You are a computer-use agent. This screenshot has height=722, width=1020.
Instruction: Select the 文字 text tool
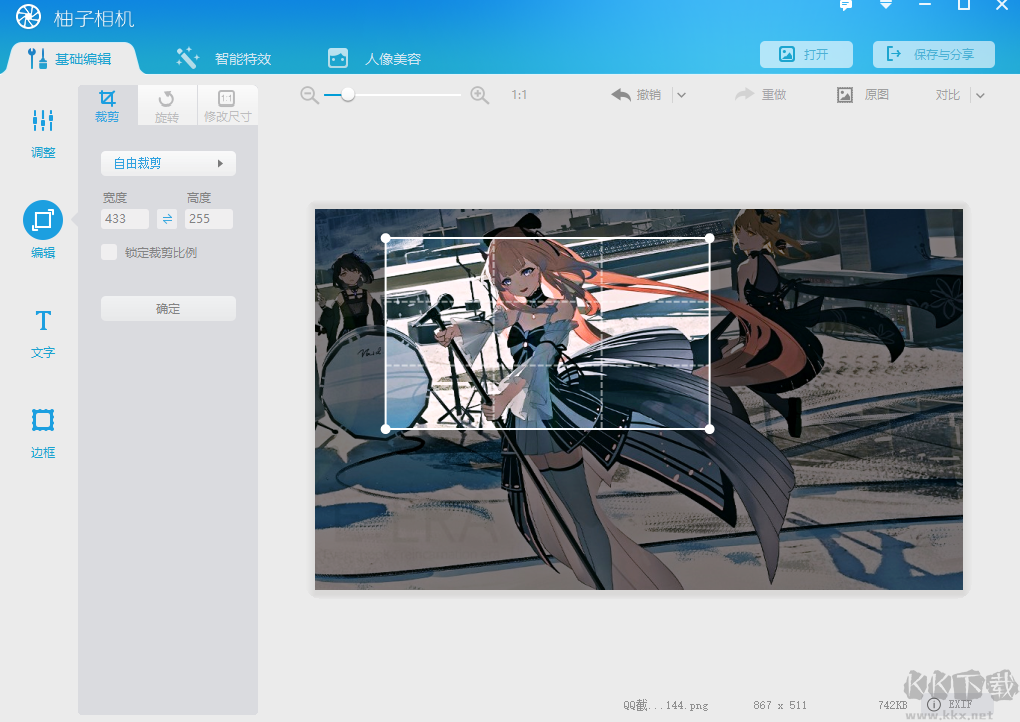(43, 332)
